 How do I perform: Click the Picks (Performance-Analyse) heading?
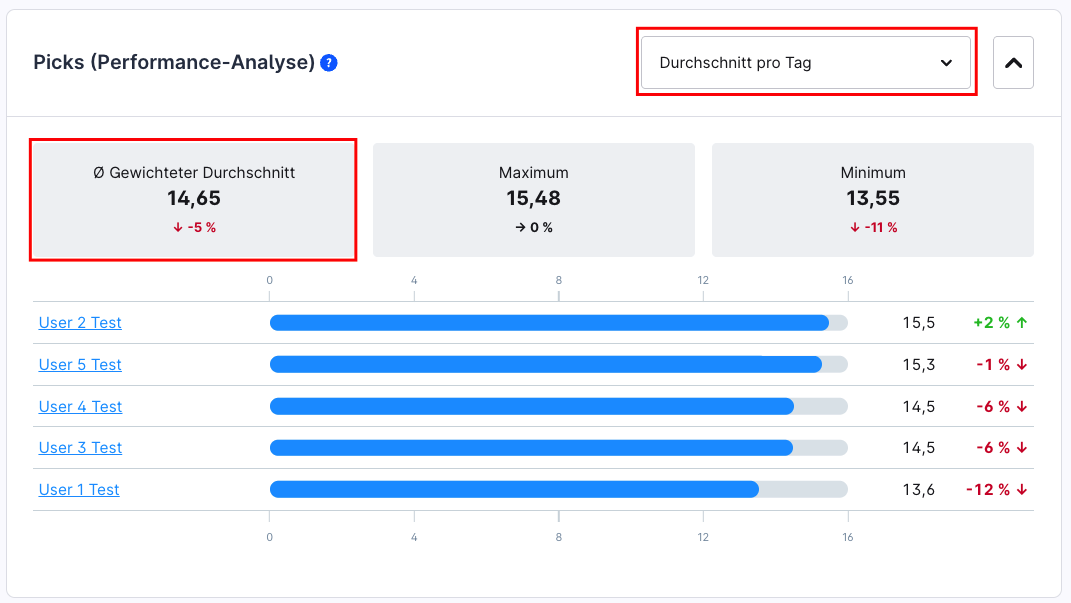coord(174,63)
